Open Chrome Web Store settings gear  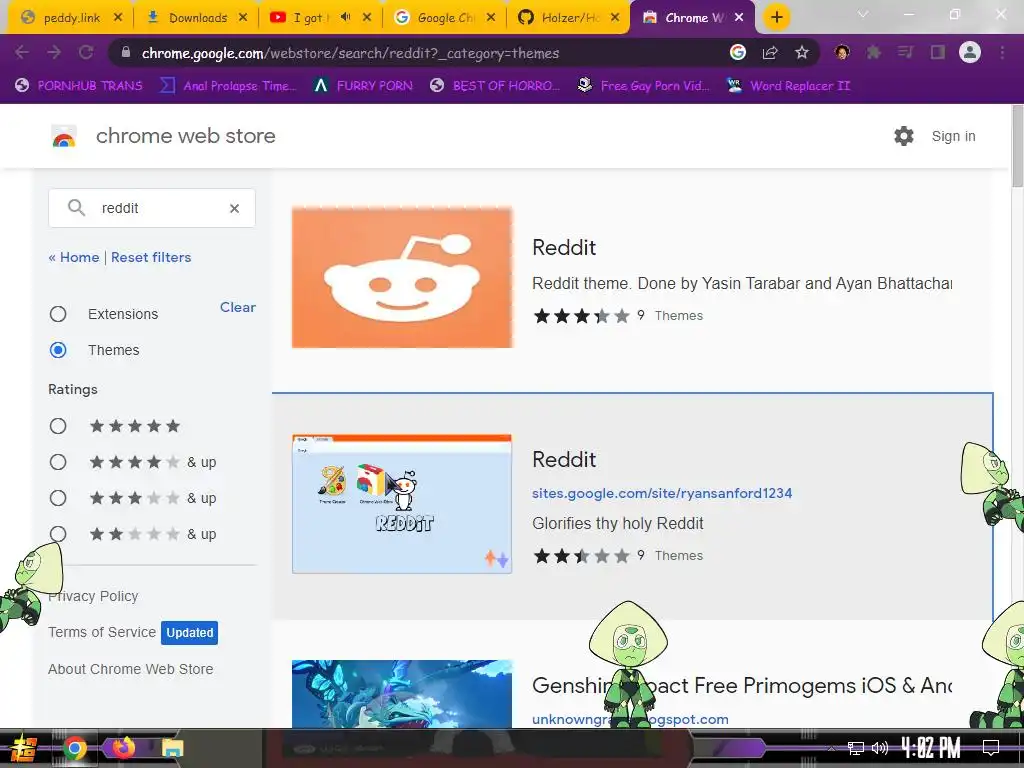click(904, 136)
